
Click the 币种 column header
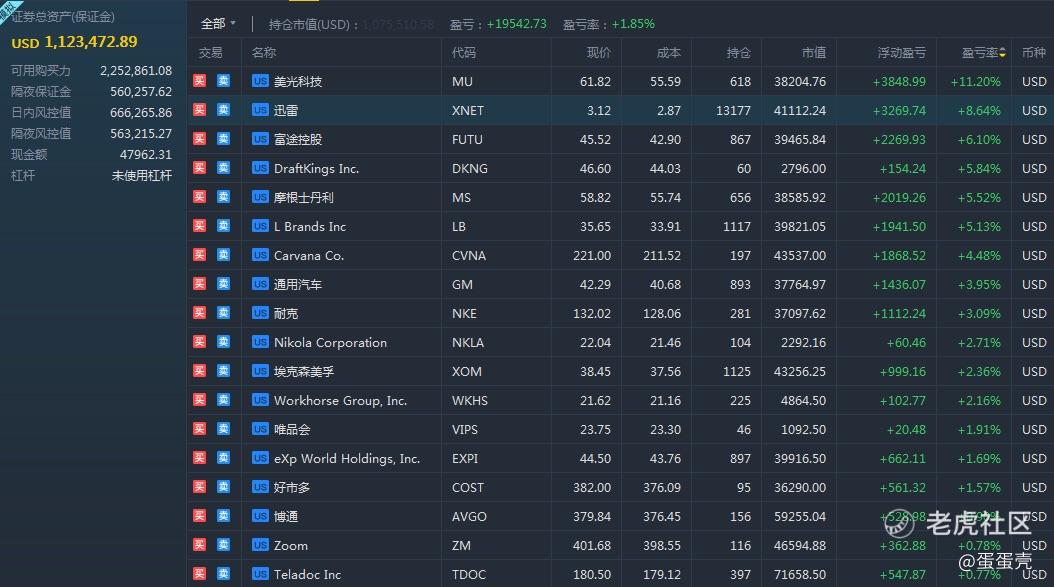[1034, 52]
